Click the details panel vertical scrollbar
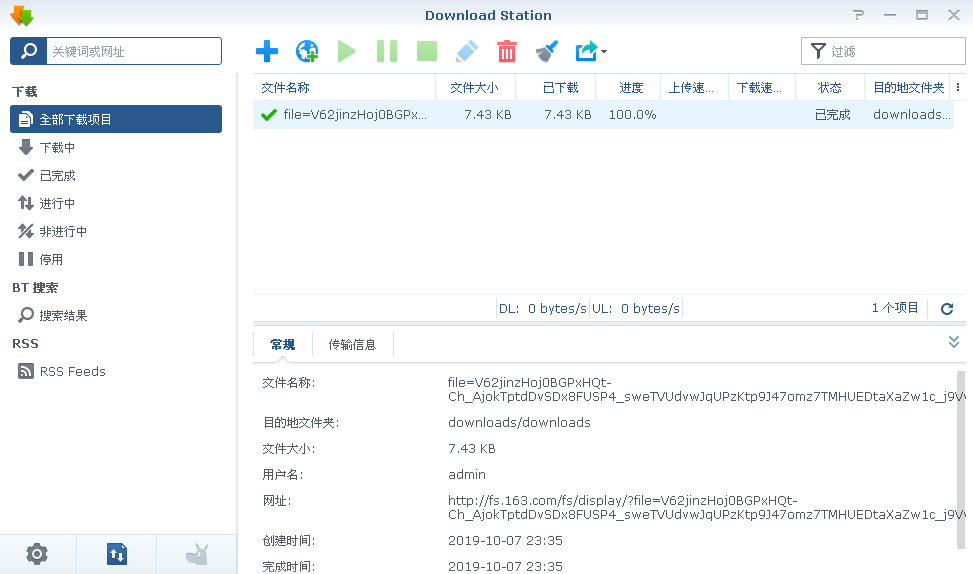Screen dimensions: 973x574 (961, 459)
